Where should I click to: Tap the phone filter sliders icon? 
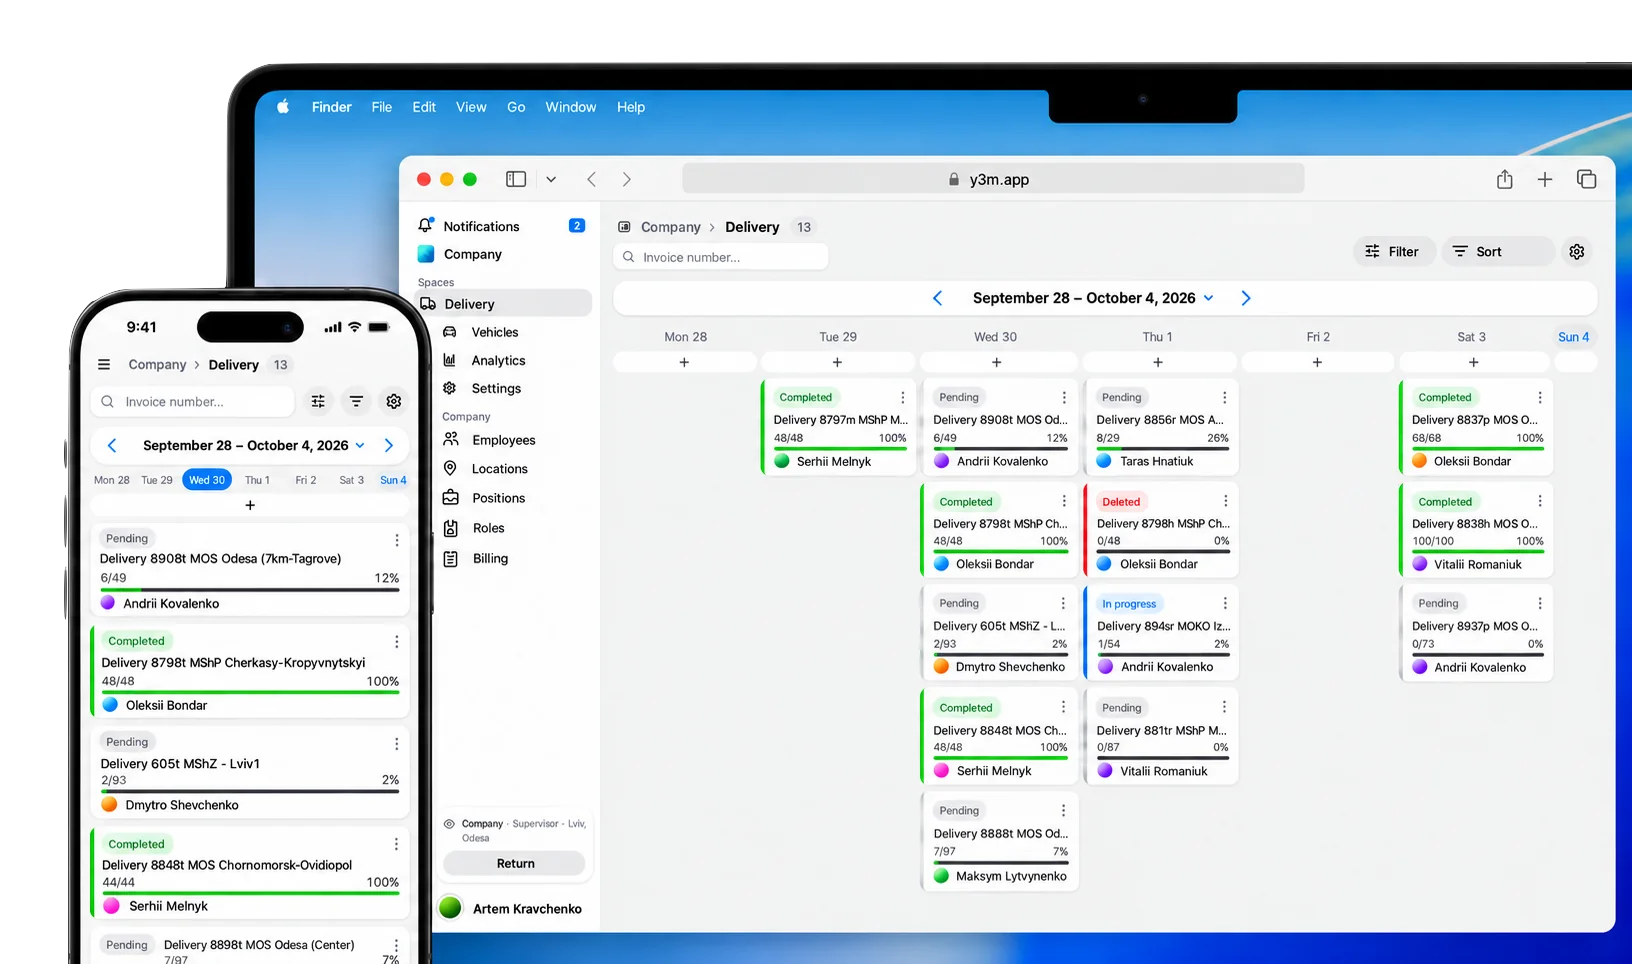click(318, 401)
